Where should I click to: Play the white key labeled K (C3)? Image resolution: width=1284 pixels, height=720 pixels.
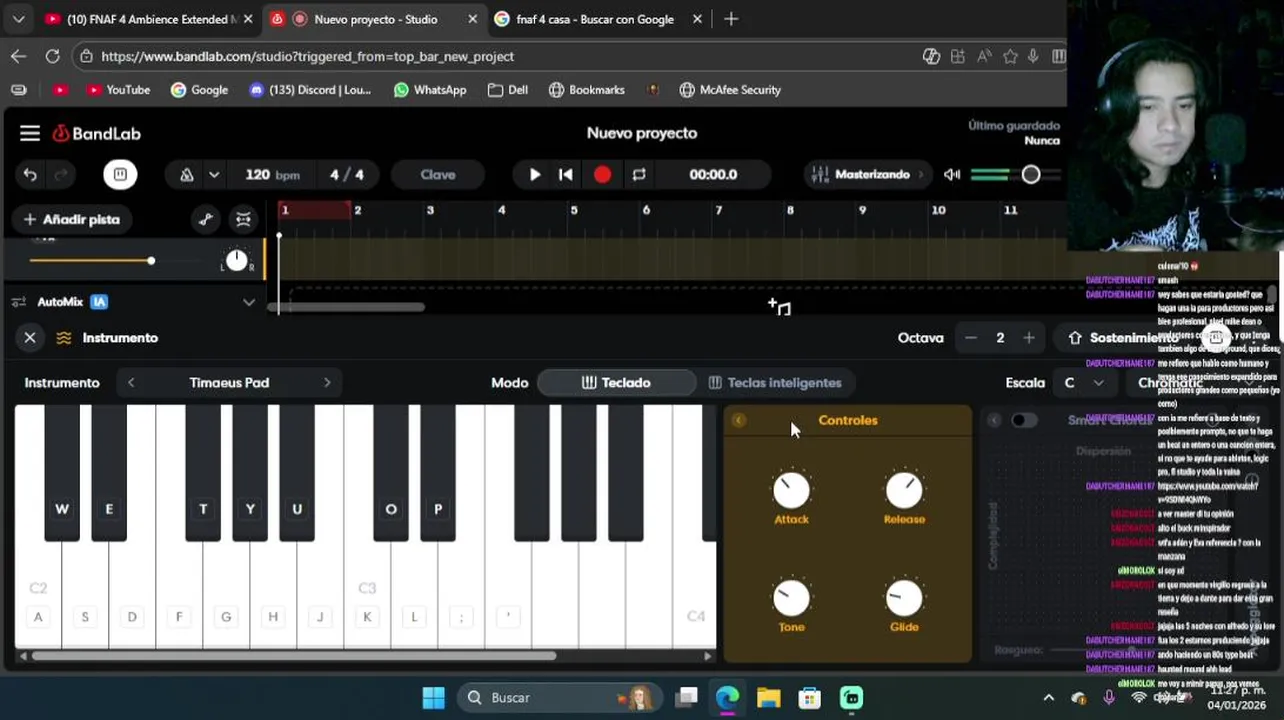367,600
